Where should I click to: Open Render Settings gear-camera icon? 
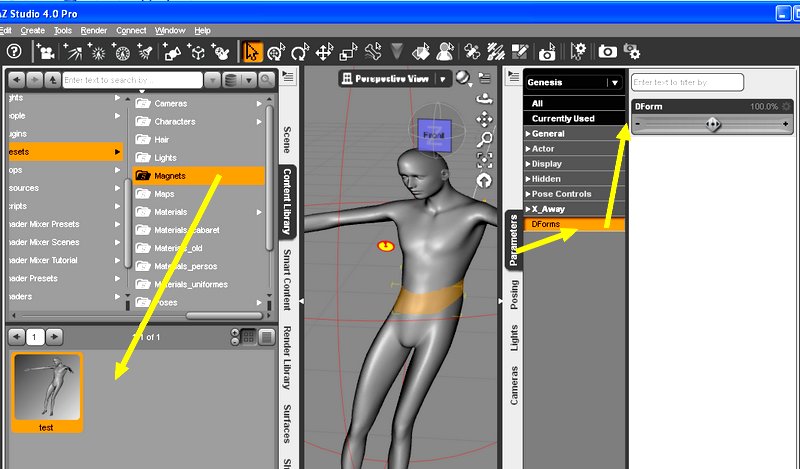coord(632,52)
